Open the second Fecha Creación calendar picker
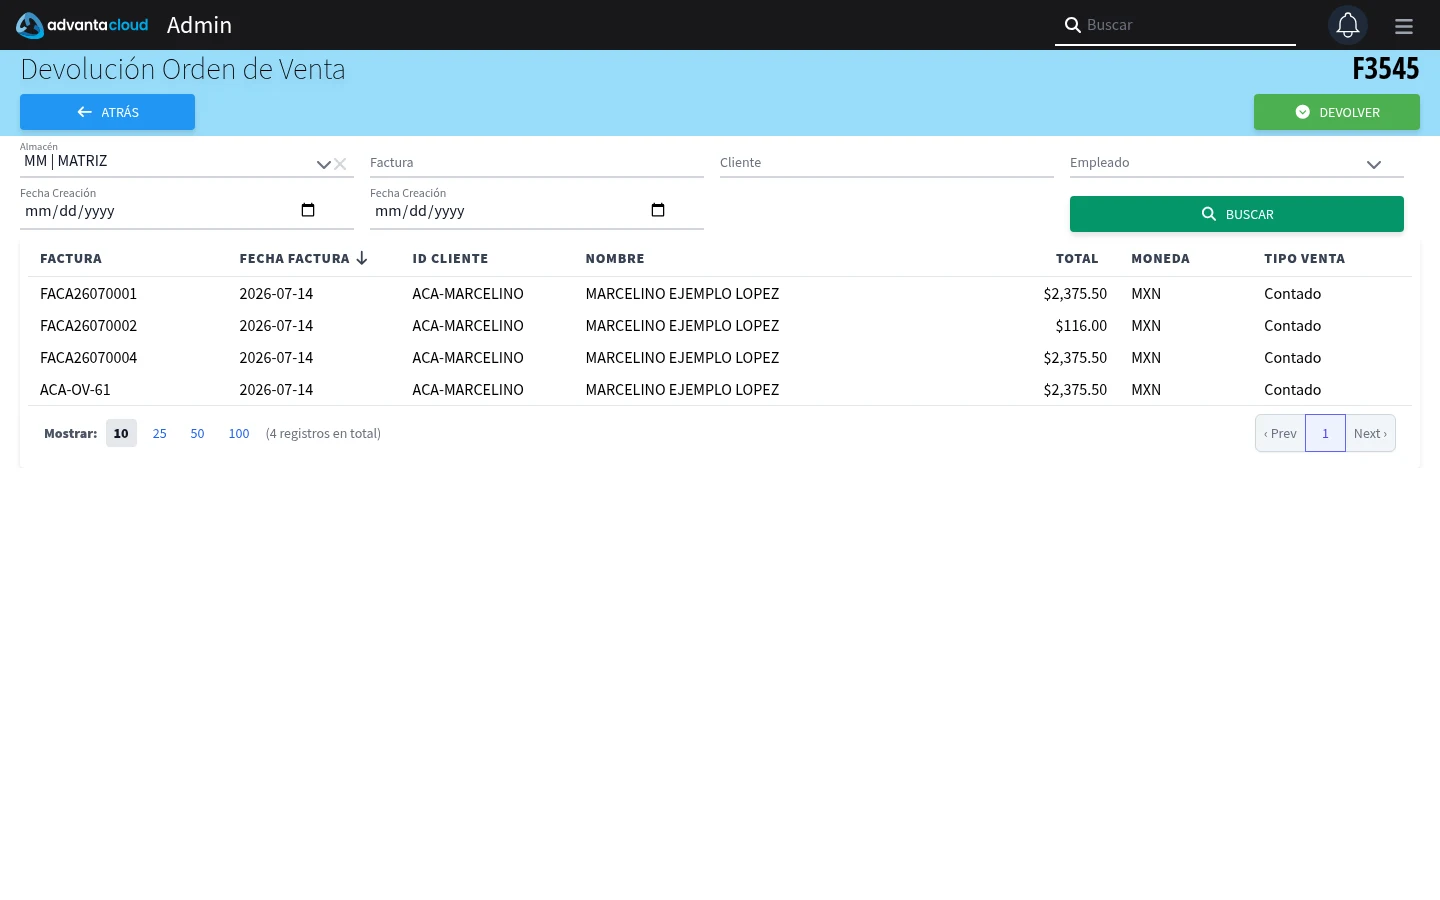Screen dimensions: 1440x900 pos(658,210)
